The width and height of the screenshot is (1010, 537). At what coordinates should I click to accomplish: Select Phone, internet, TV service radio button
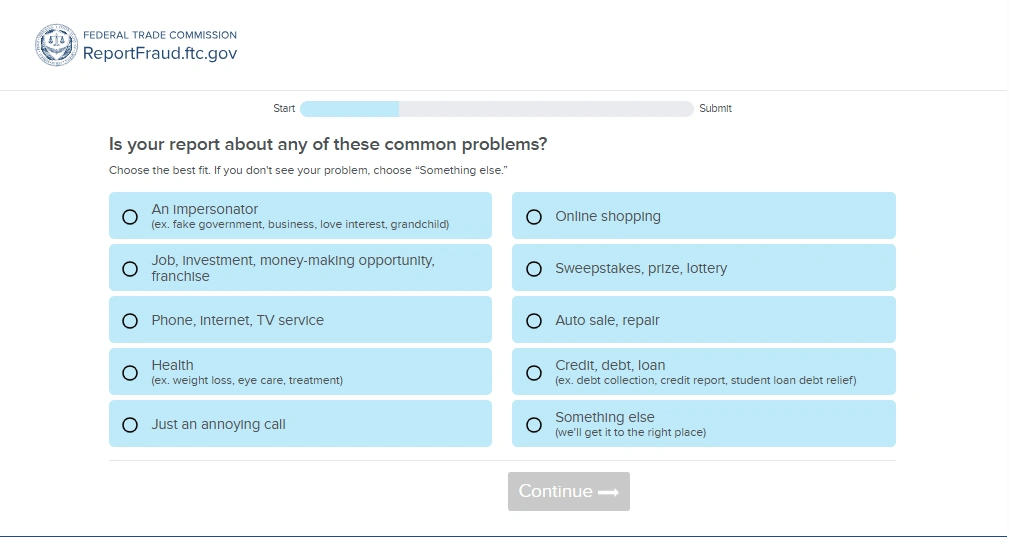click(130, 321)
